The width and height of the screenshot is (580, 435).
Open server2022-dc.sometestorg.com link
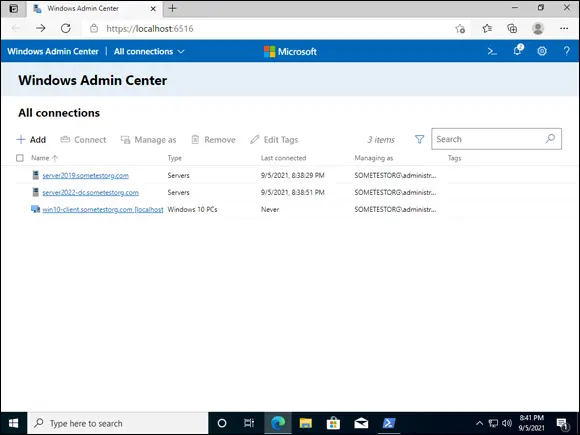pos(90,192)
